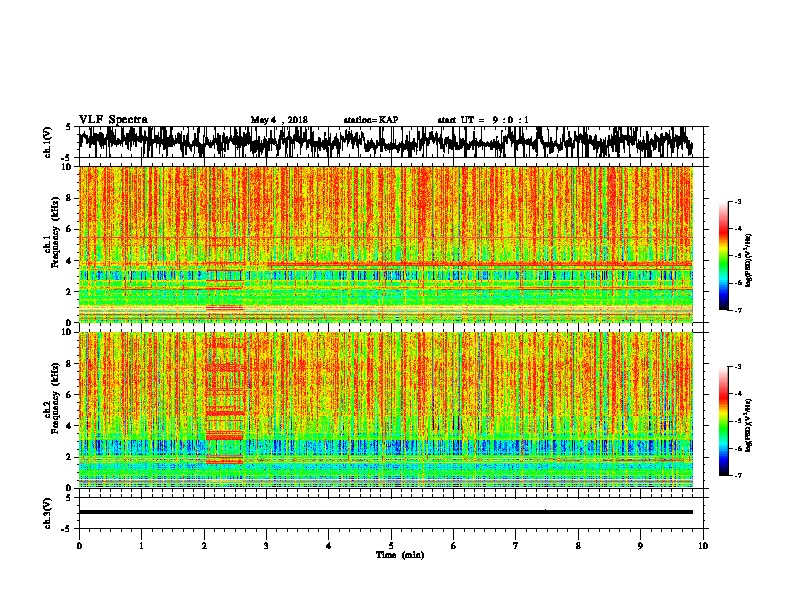The image size is (792, 612).
Task: Click time axis tick label "10"
Action: point(703,546)
